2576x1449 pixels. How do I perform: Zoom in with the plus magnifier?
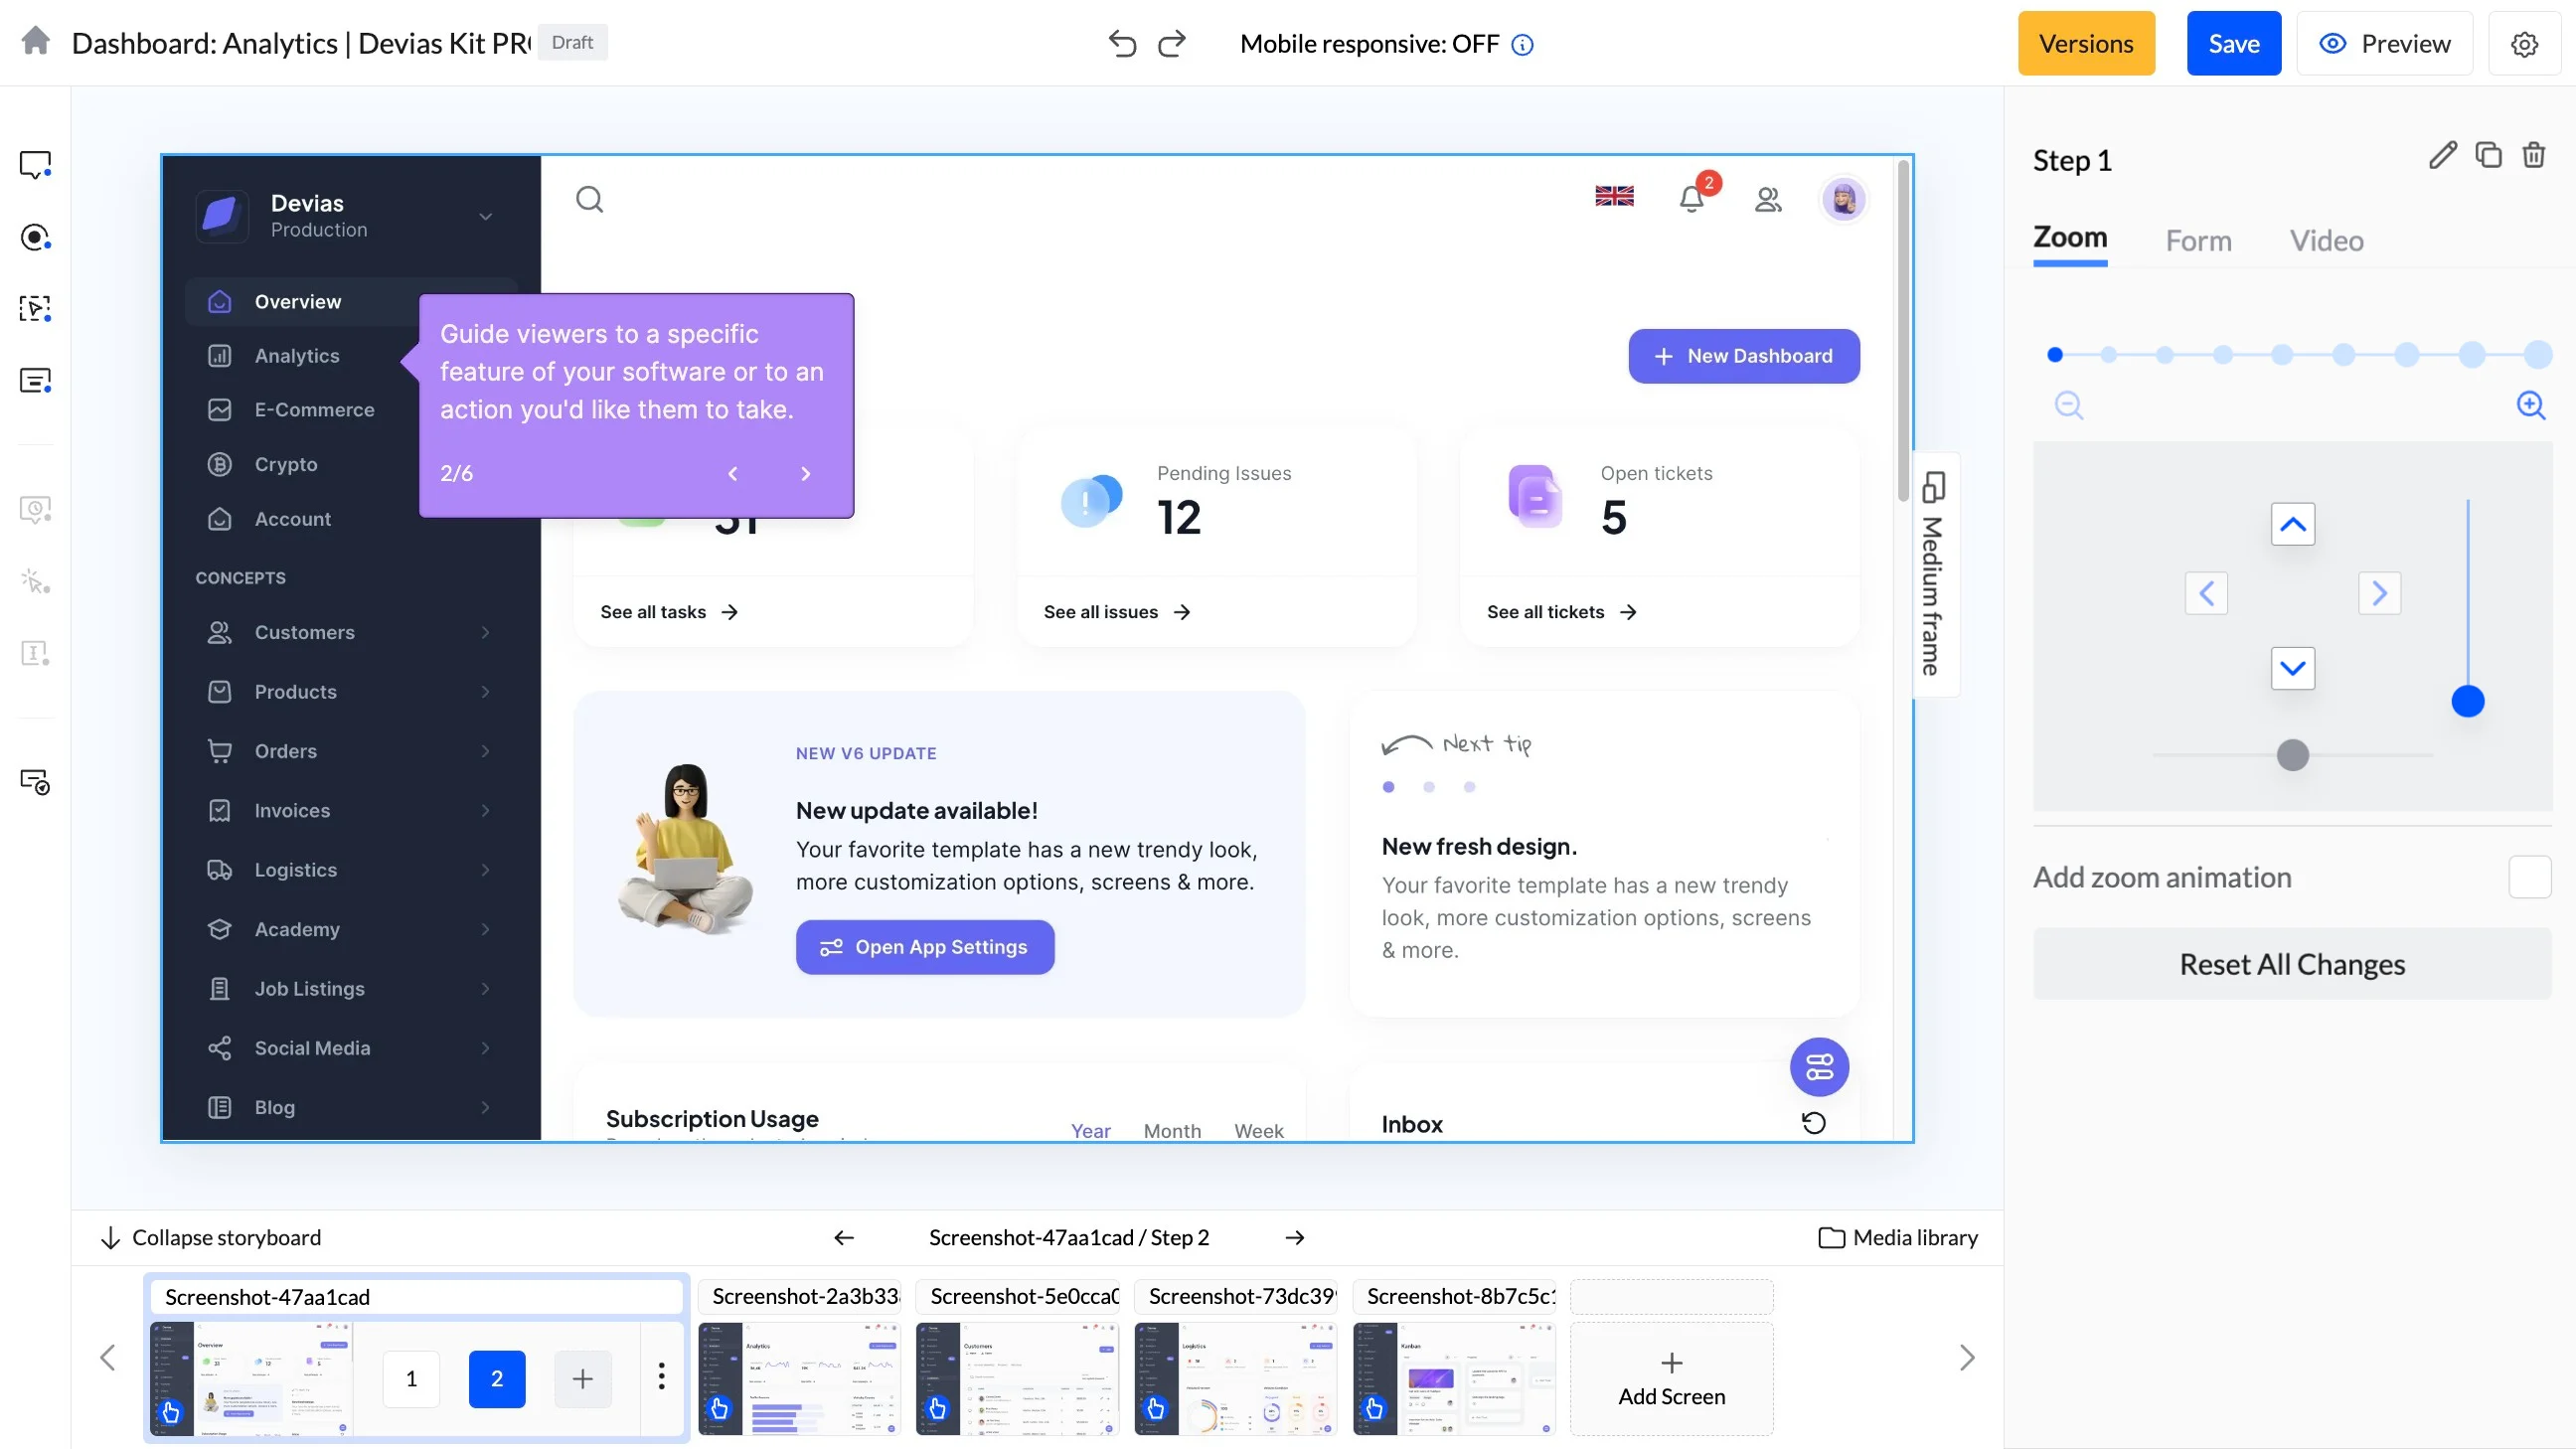point(2531,405)
